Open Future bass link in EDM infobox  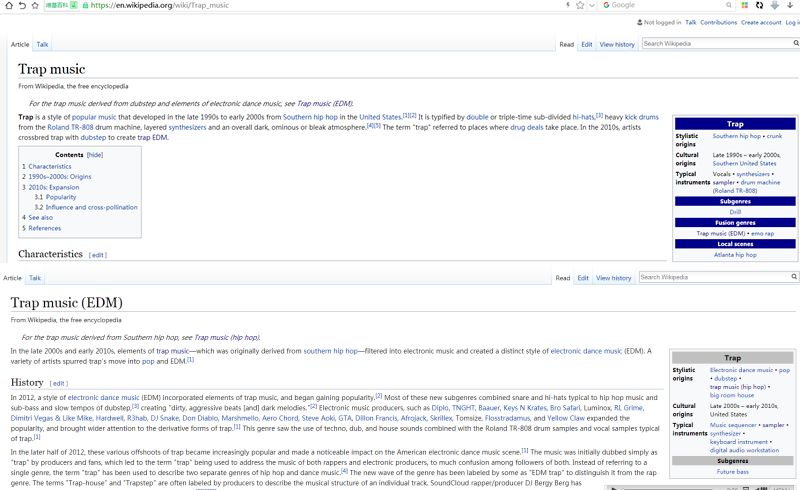pos(732,472)
